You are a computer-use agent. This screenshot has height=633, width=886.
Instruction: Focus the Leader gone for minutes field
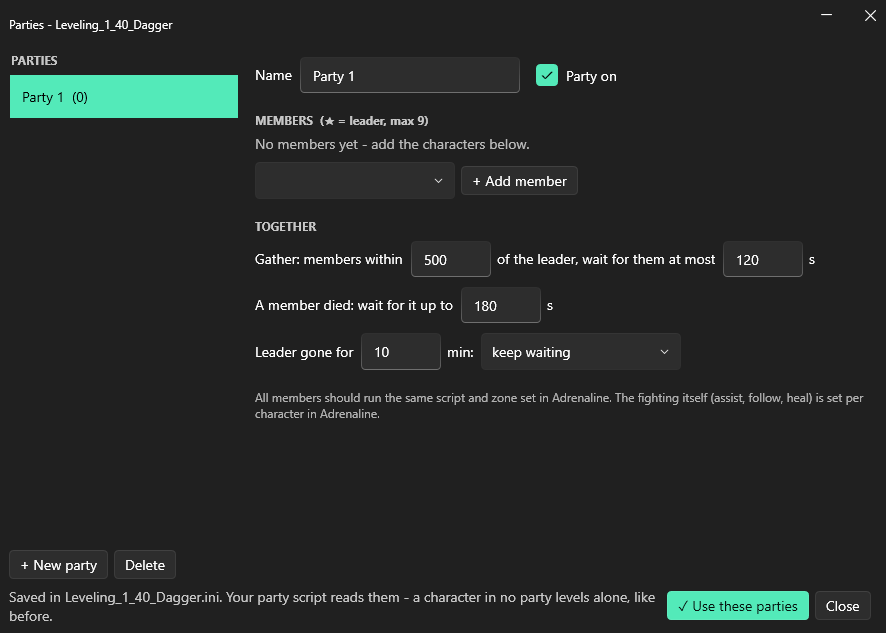pos(401,352)
